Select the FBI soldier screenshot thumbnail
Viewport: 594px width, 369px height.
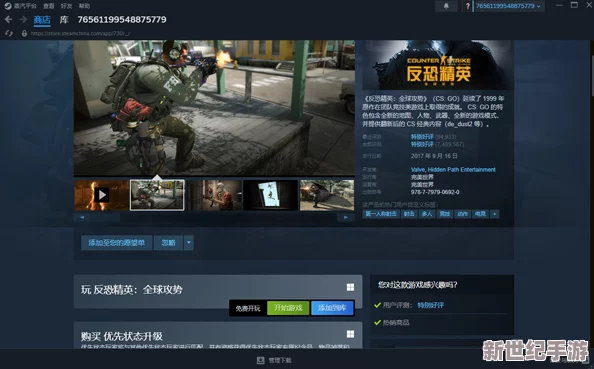tap(157, 195)
